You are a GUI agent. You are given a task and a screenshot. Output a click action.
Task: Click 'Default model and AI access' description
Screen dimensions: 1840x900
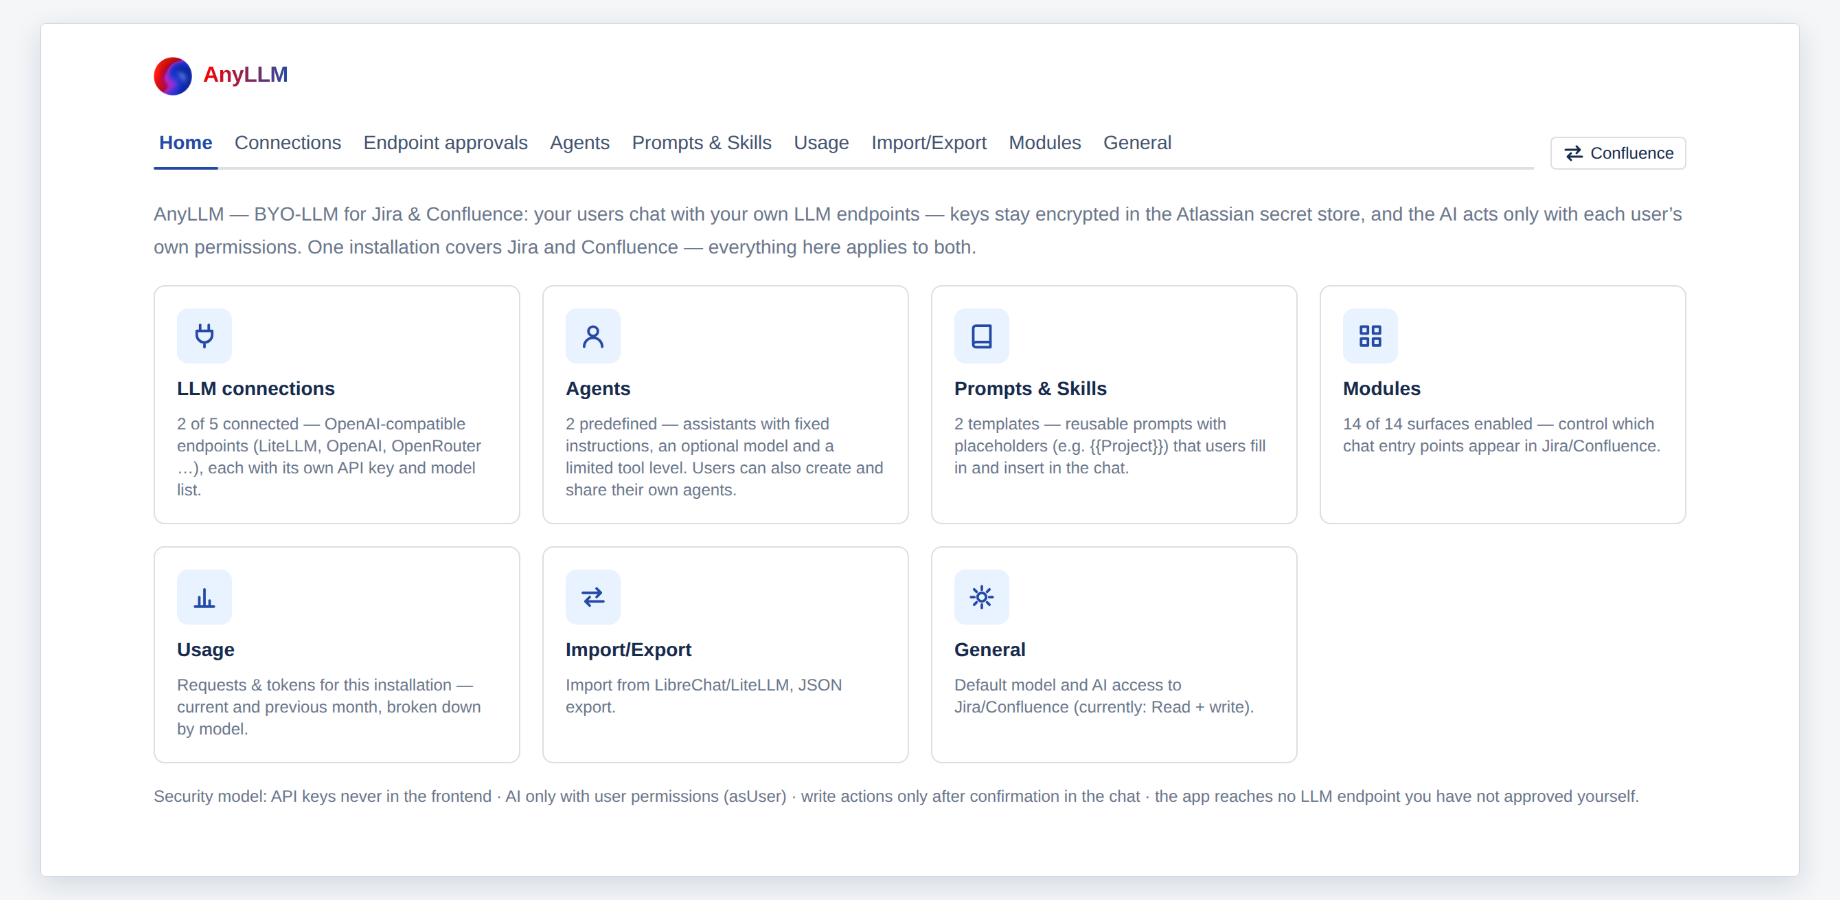[x=1104, y=696]
